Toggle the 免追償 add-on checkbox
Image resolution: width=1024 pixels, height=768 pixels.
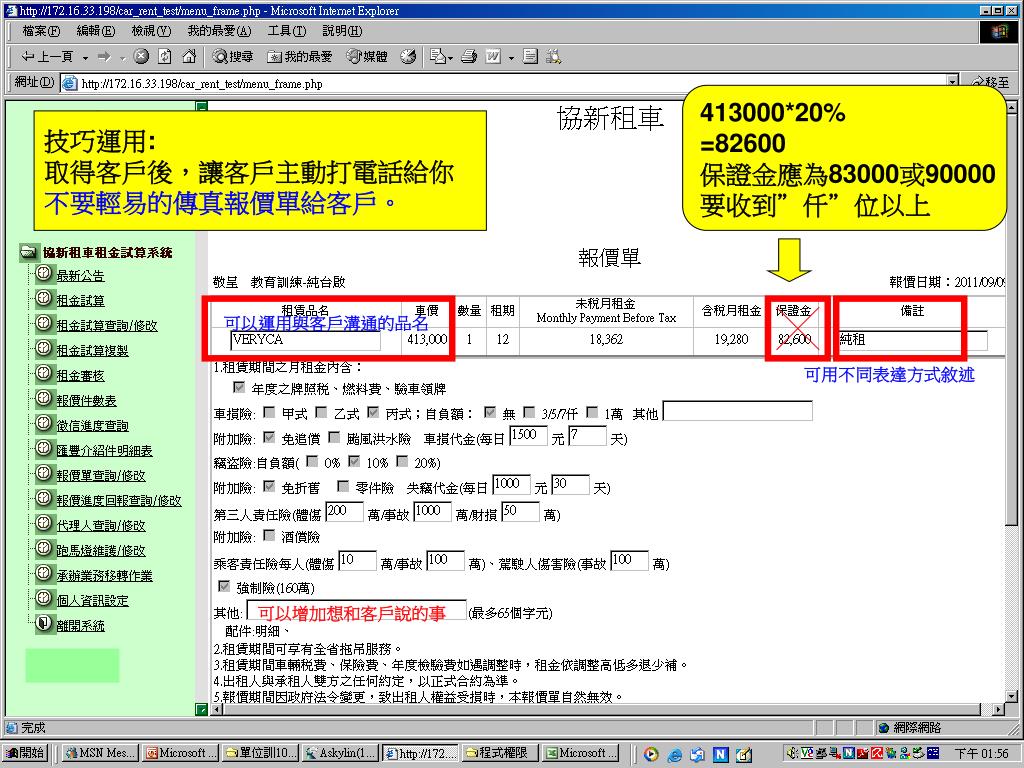click(269, 437)
